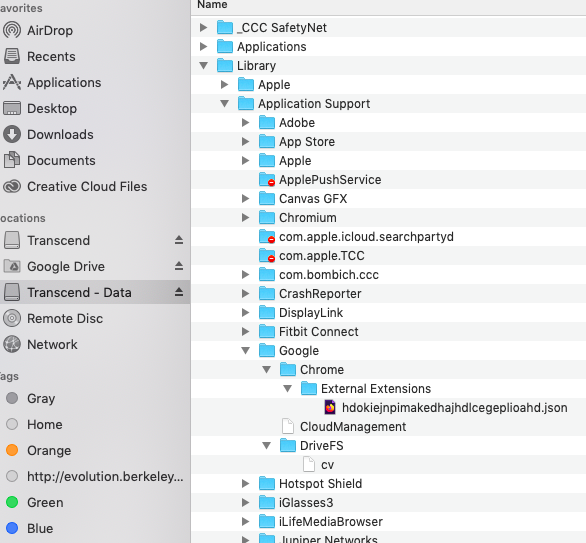Viewport: 586px width, 543px height.
Task: Expand the Canvas GFX folder
Action: coord(246,198)
